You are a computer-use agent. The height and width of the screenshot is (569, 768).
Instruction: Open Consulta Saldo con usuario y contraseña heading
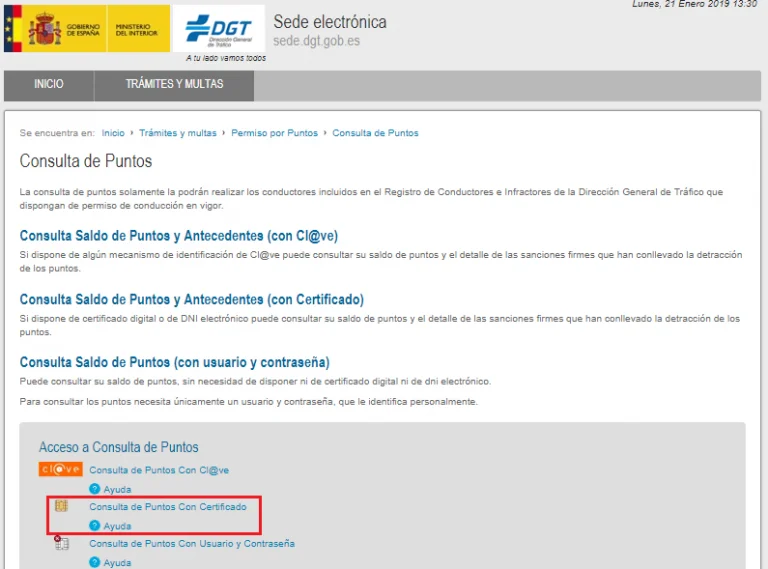click(x=174, y=362)
